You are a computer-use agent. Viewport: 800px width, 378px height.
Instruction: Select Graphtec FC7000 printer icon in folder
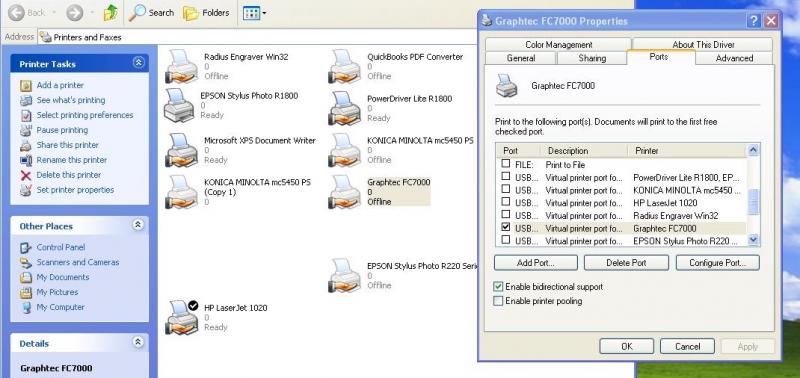tap(344, 192)
